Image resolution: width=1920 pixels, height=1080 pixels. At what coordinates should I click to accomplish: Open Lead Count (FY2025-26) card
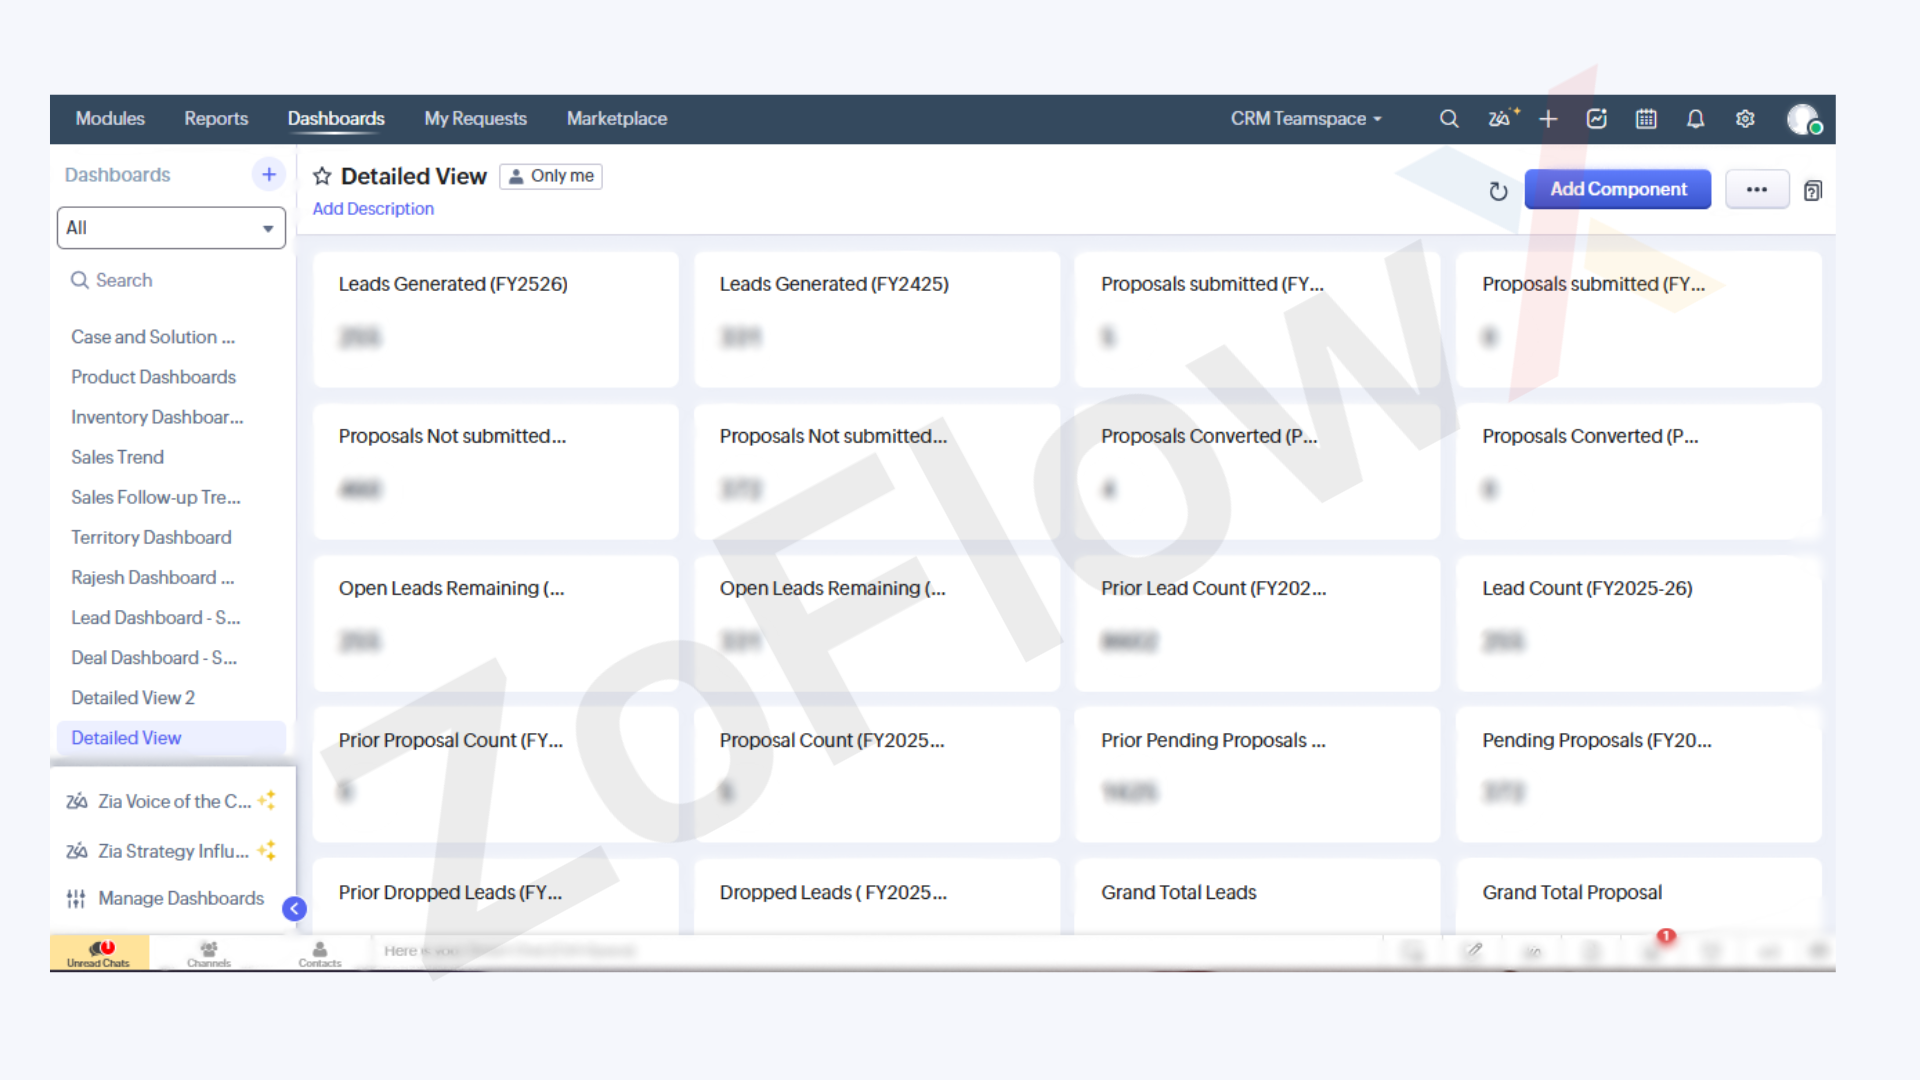pyautogui.click(x=1639, y=623)
